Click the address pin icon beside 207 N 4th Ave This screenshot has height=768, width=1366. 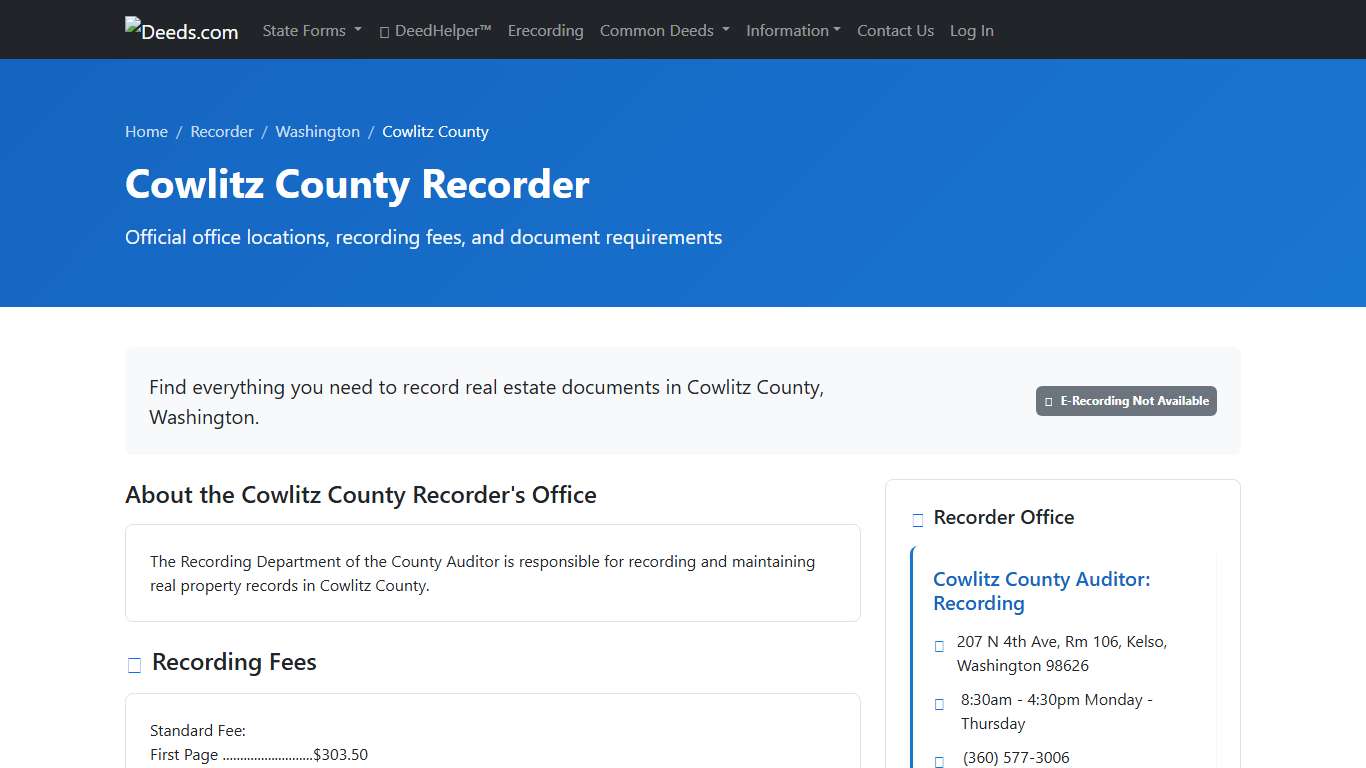click(x=938, y=645)
